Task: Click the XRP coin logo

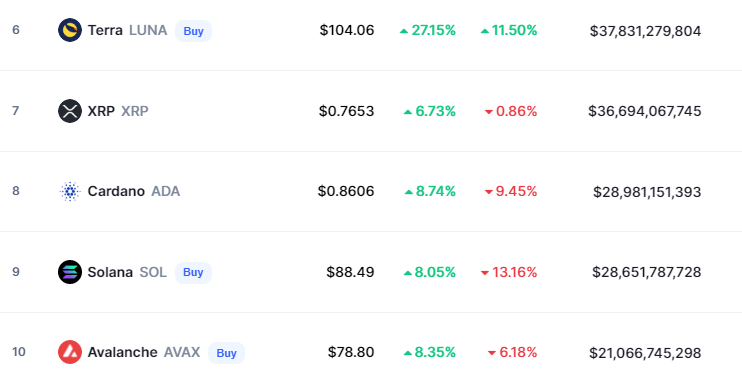Action: [70, 111]
